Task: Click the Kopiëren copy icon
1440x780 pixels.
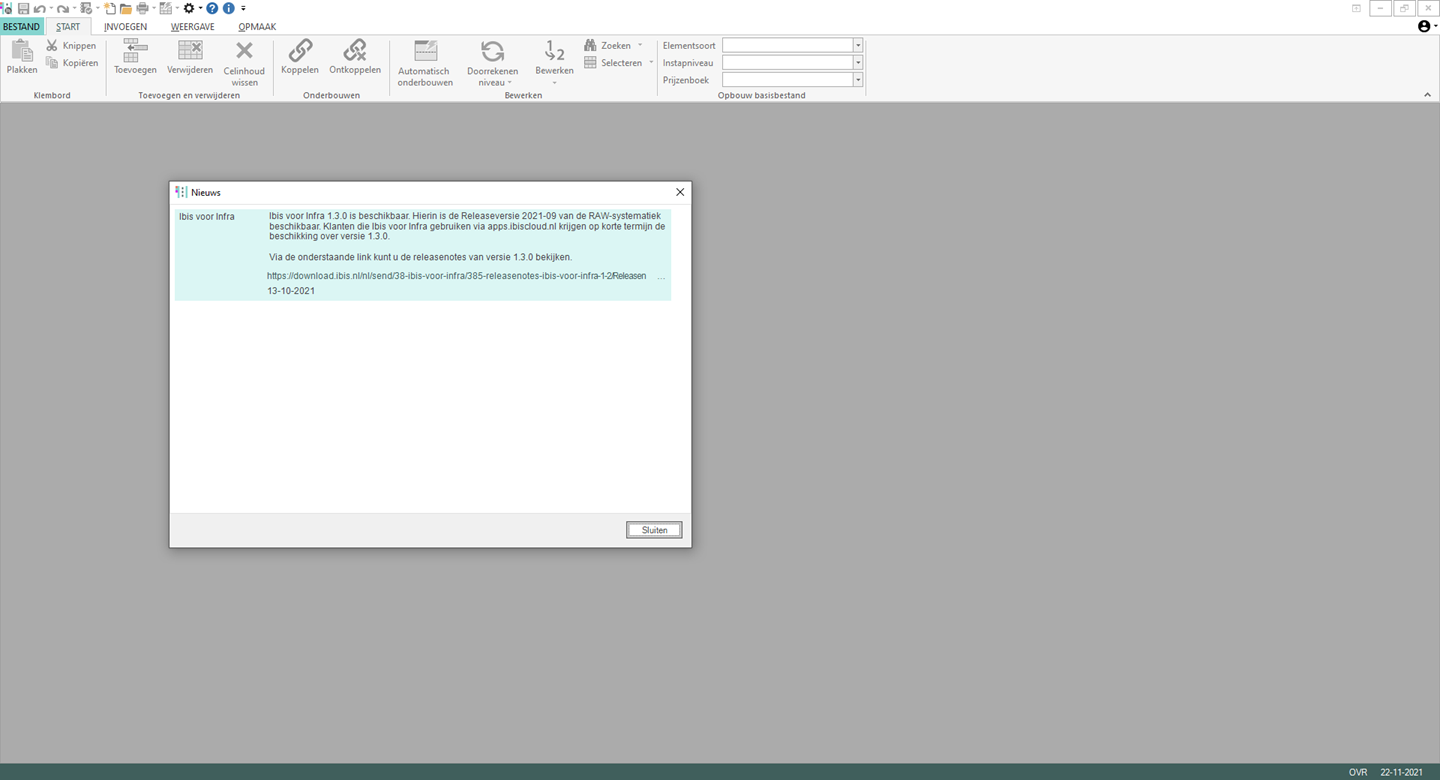Action: (x=52, y=63)
